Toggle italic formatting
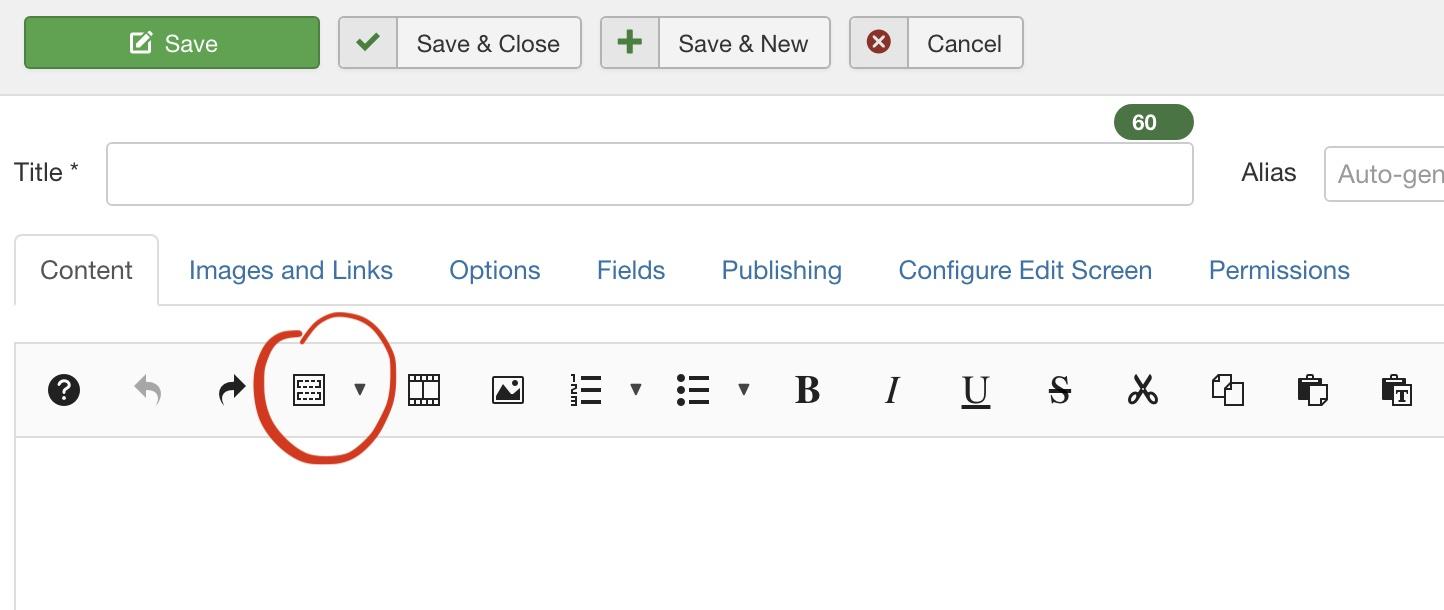 (892, 390)
